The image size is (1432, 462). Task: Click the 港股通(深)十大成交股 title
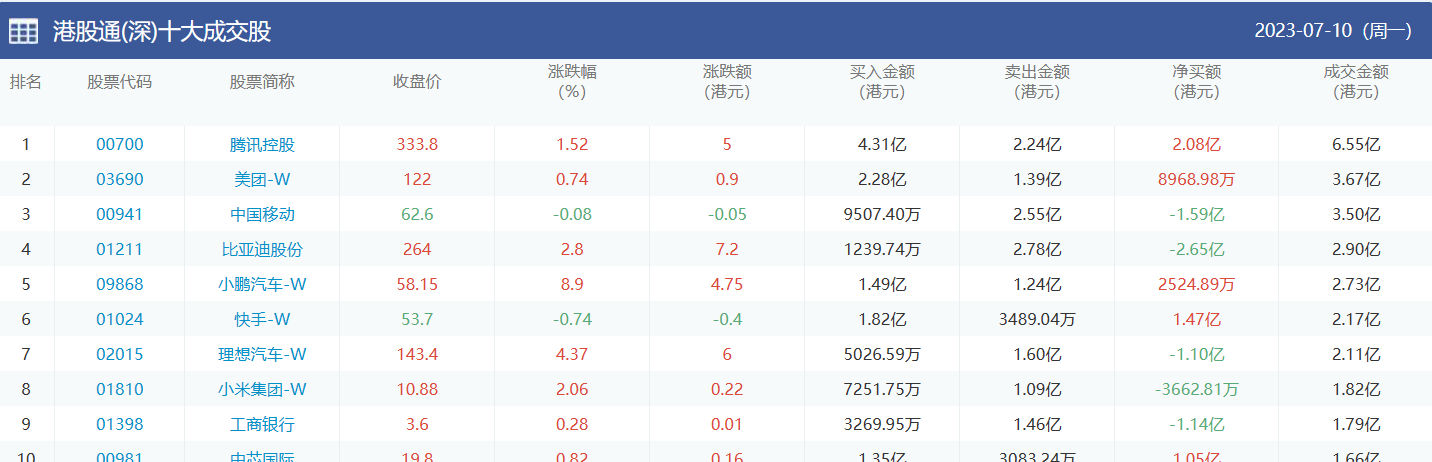point(162,32)
